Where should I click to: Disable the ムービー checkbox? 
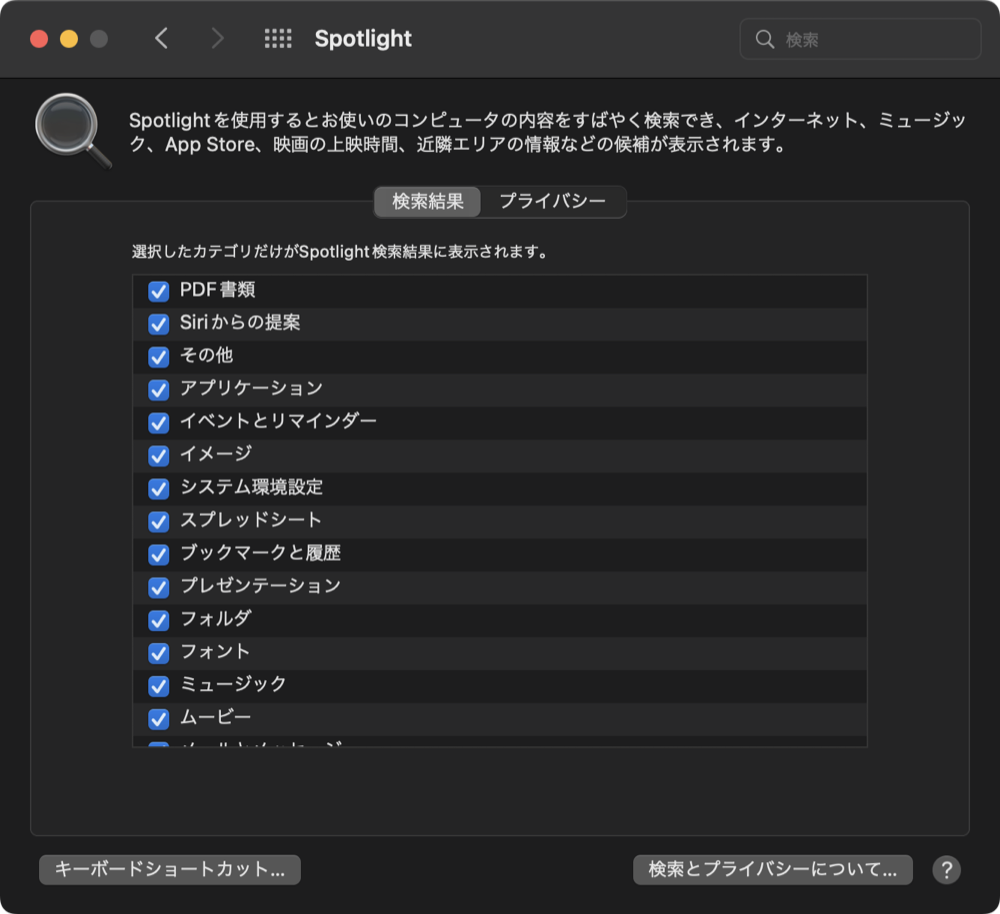159,719
